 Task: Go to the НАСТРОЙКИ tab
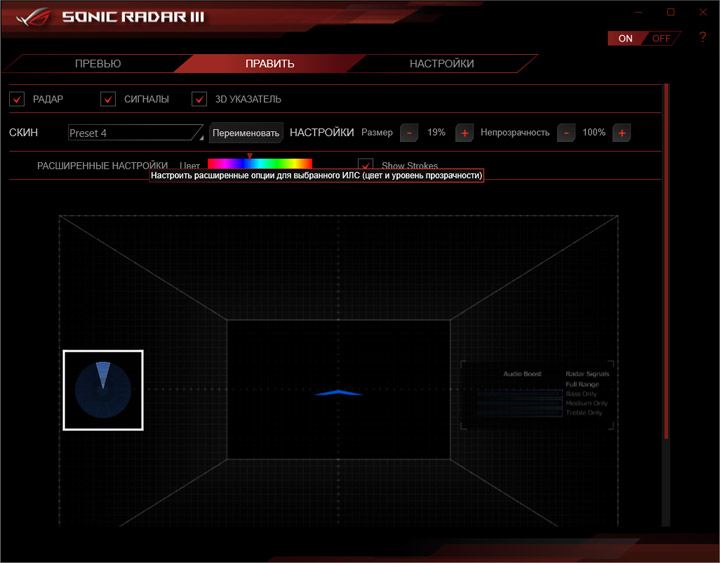(442, 64)
